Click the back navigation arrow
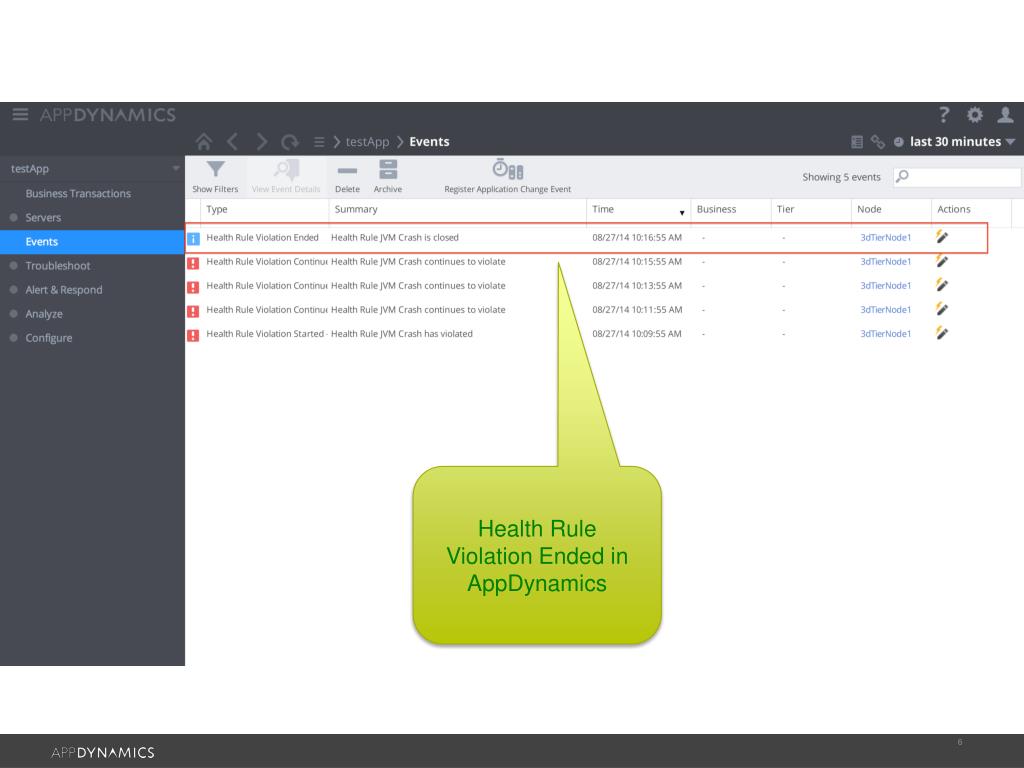The width and height of the screenshot is (1024, 768). coord(232,142)
